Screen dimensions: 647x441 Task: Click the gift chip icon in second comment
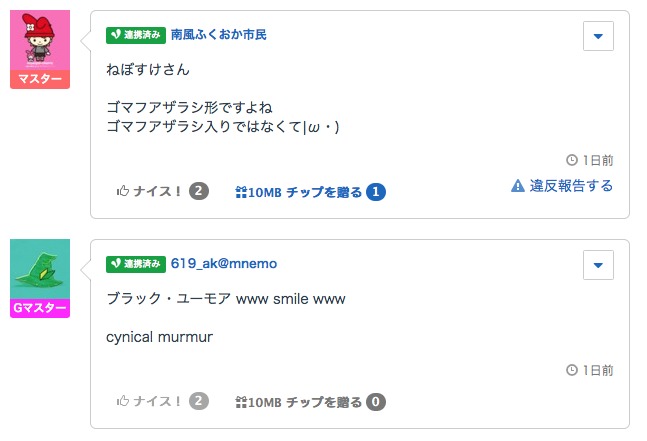(240, 402)
